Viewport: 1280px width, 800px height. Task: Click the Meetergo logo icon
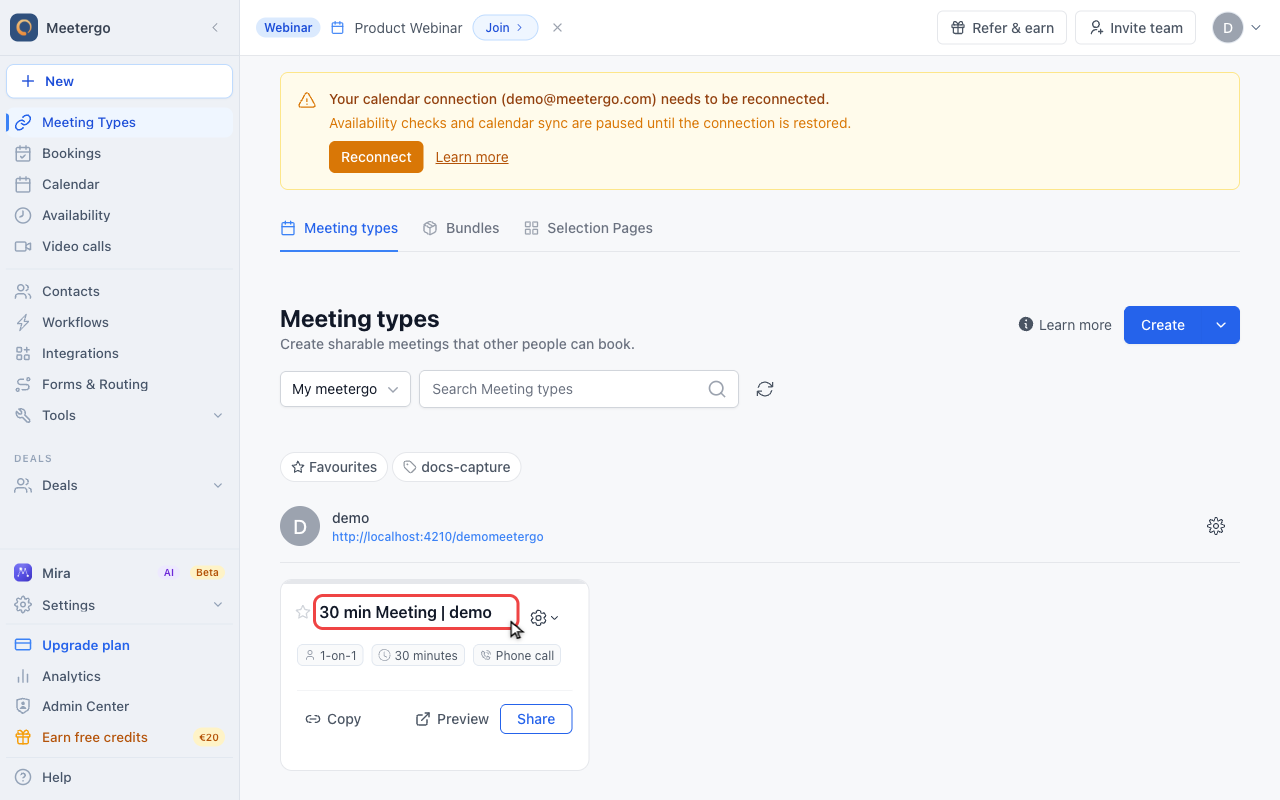click(x=24, y=28)
